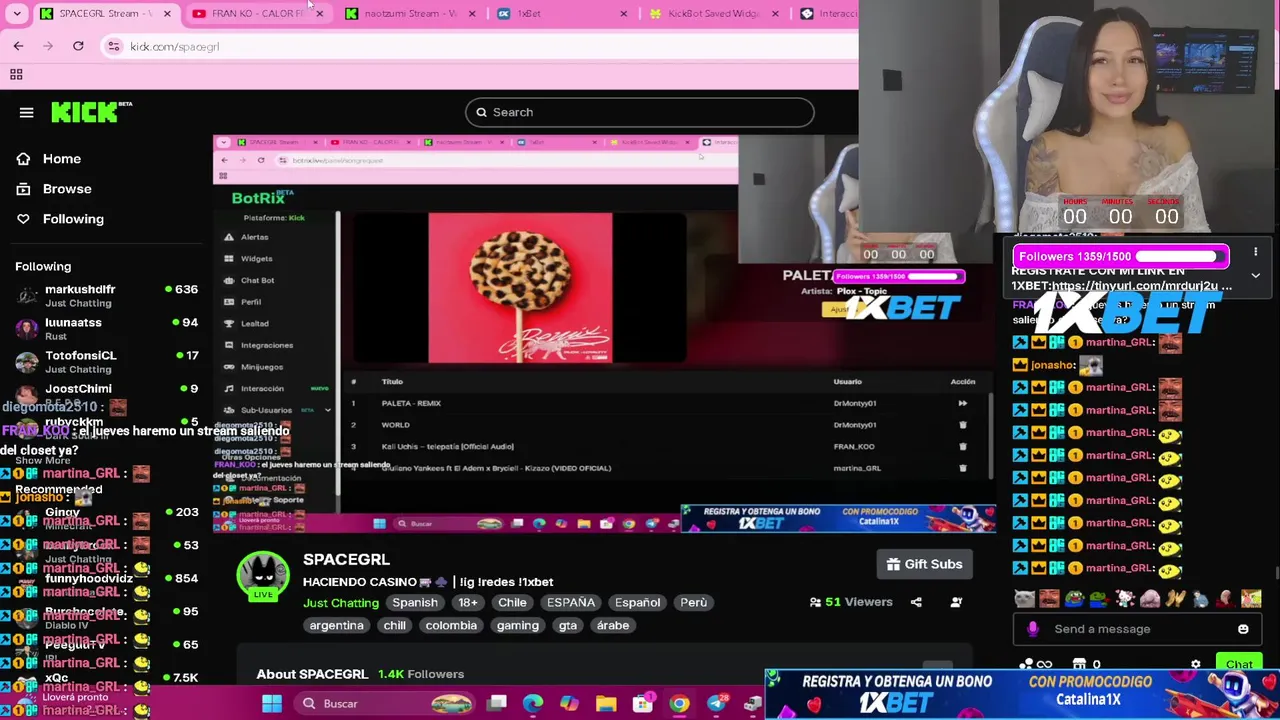The height and width of the screenshot is (720, 1280).
Task: Close the SPACEGRL Stream tab
Action: 167,14
